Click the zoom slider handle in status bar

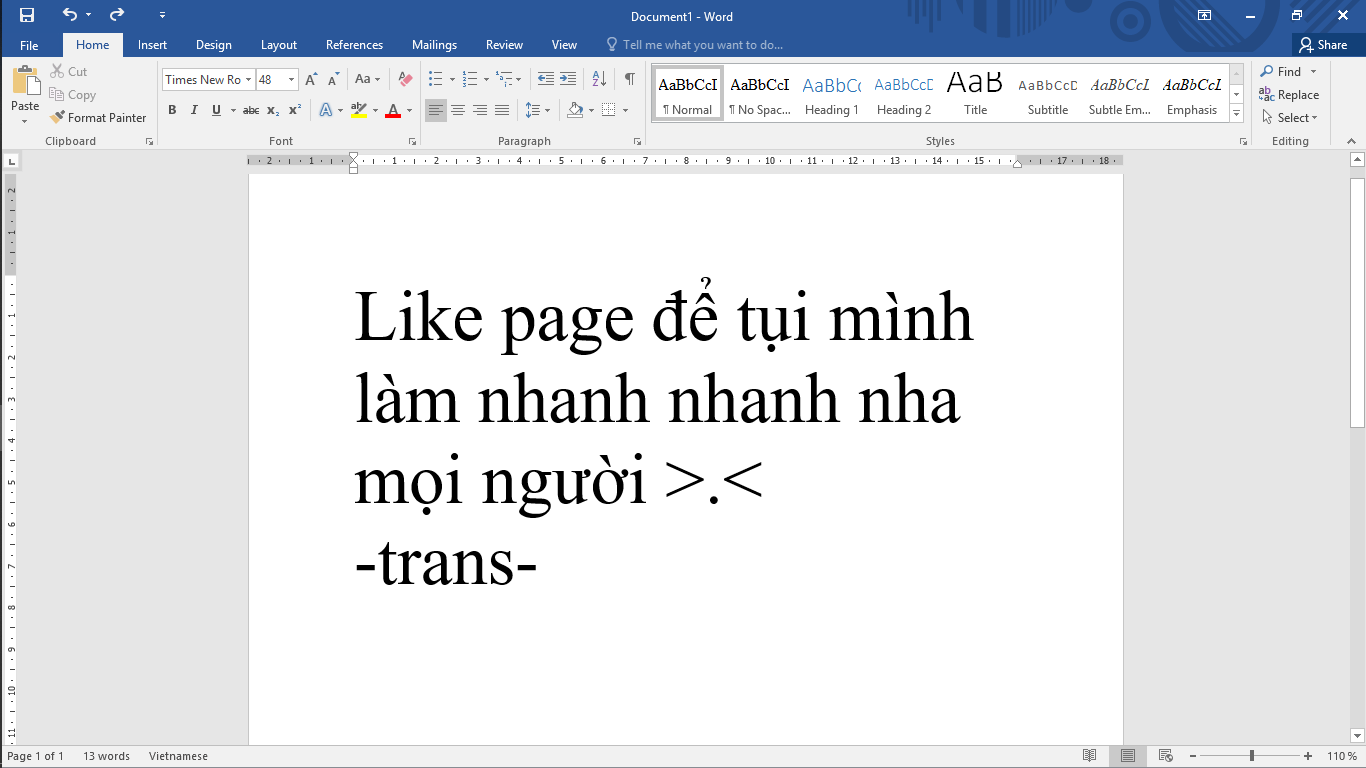(1251, 756)
